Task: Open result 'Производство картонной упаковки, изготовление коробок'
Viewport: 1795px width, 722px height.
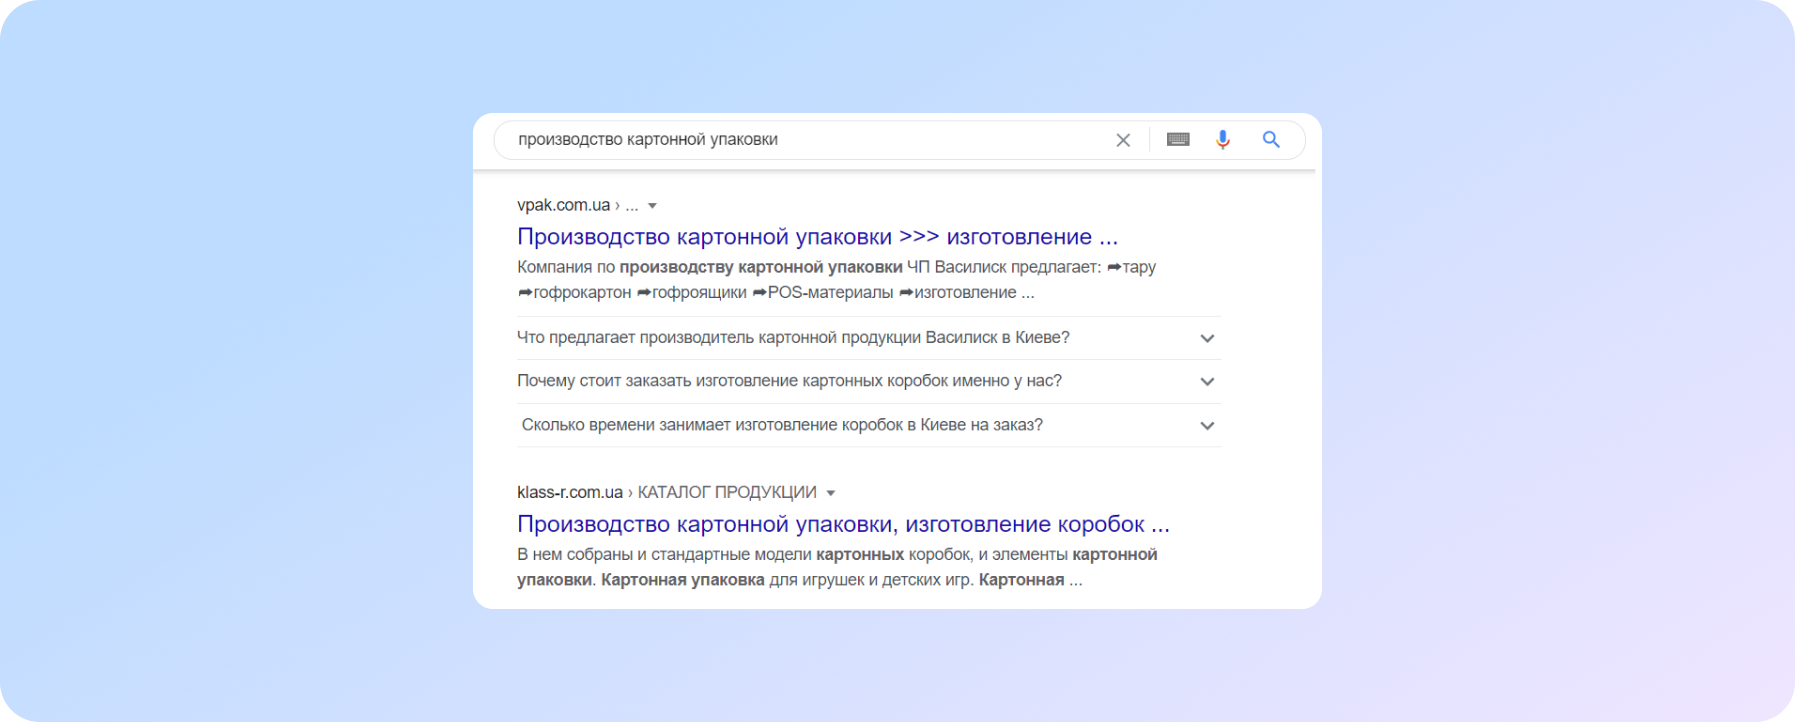Action: [x=843, y=524]
